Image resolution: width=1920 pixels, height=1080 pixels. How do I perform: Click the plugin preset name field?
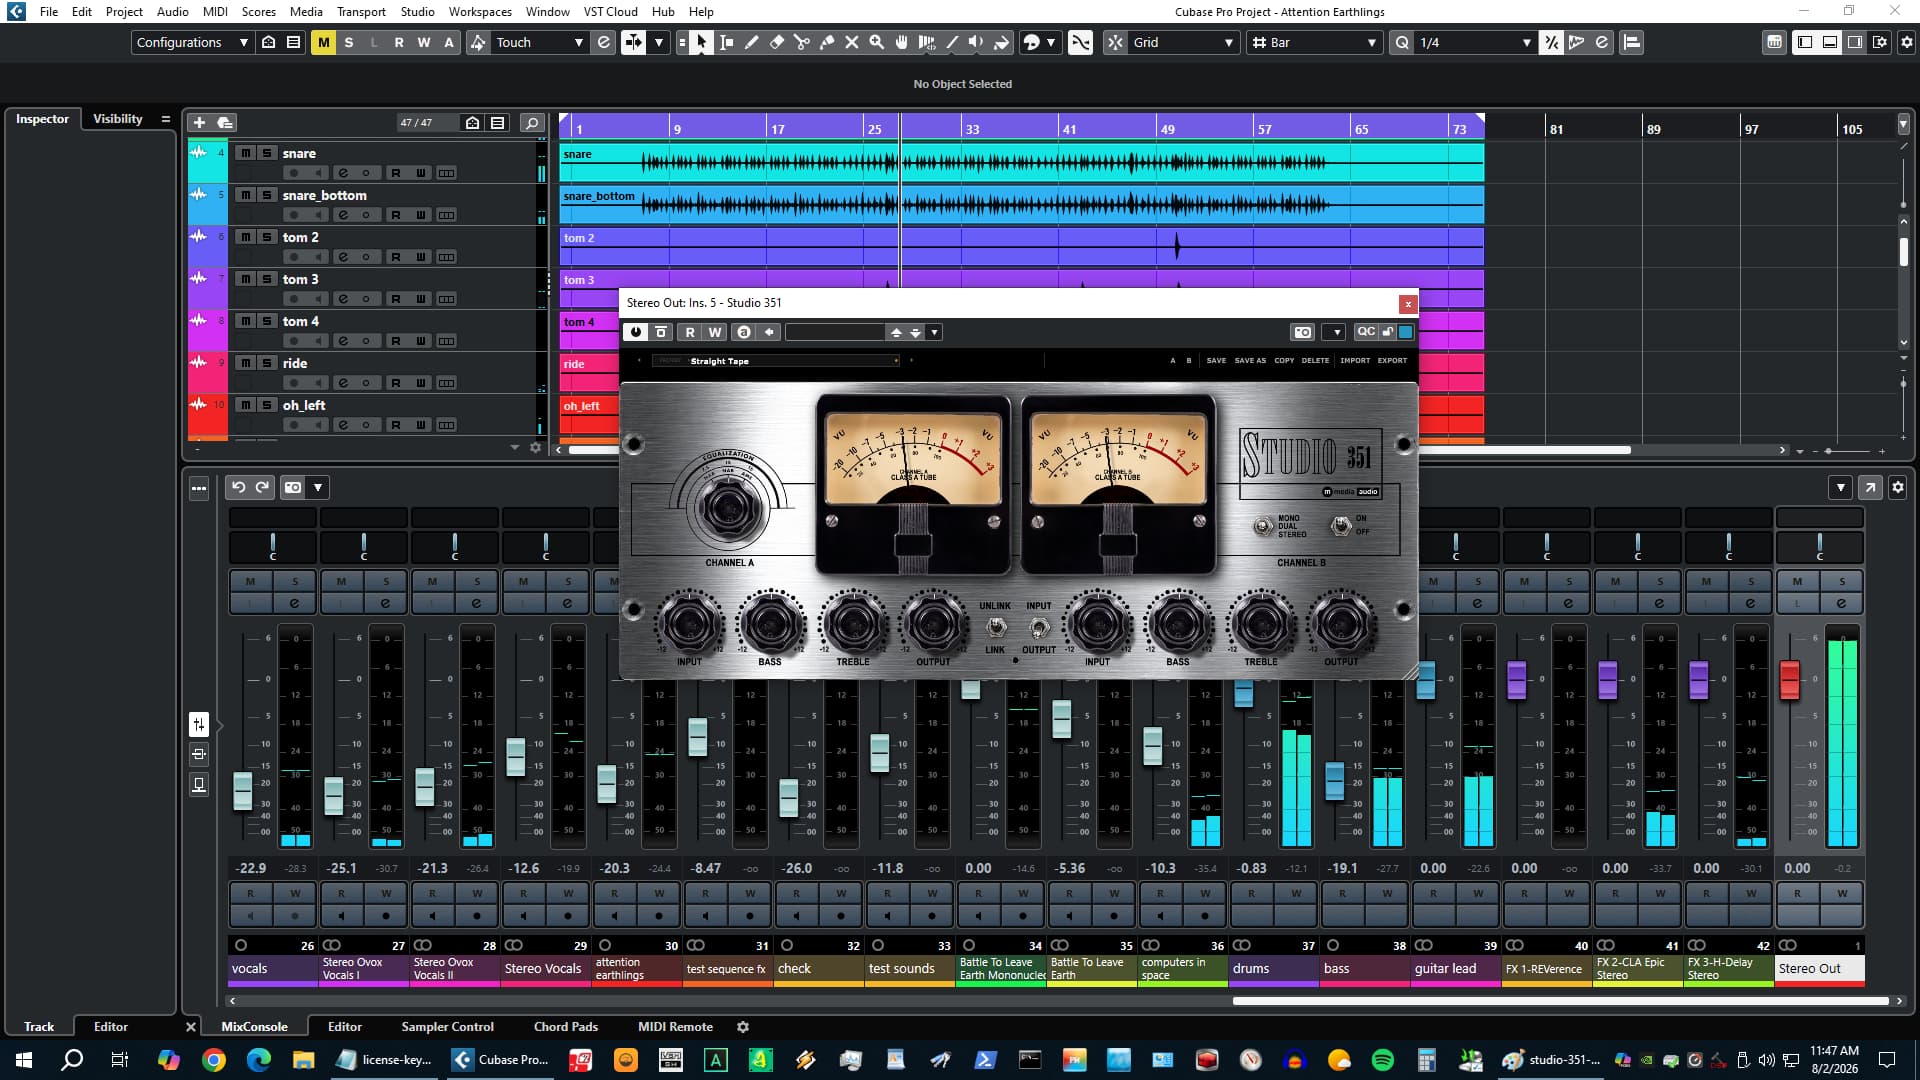pyautogui.click(x=835, y=332)
